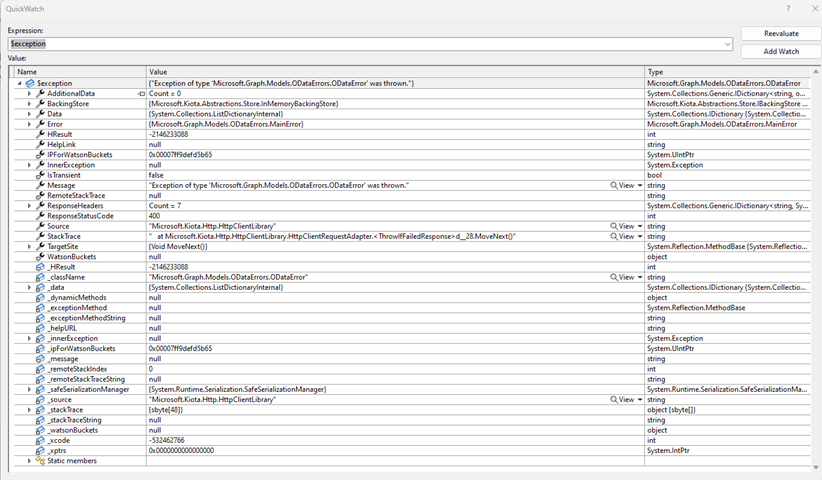
Task: Expand the Static members node
Action: [29, 461]
